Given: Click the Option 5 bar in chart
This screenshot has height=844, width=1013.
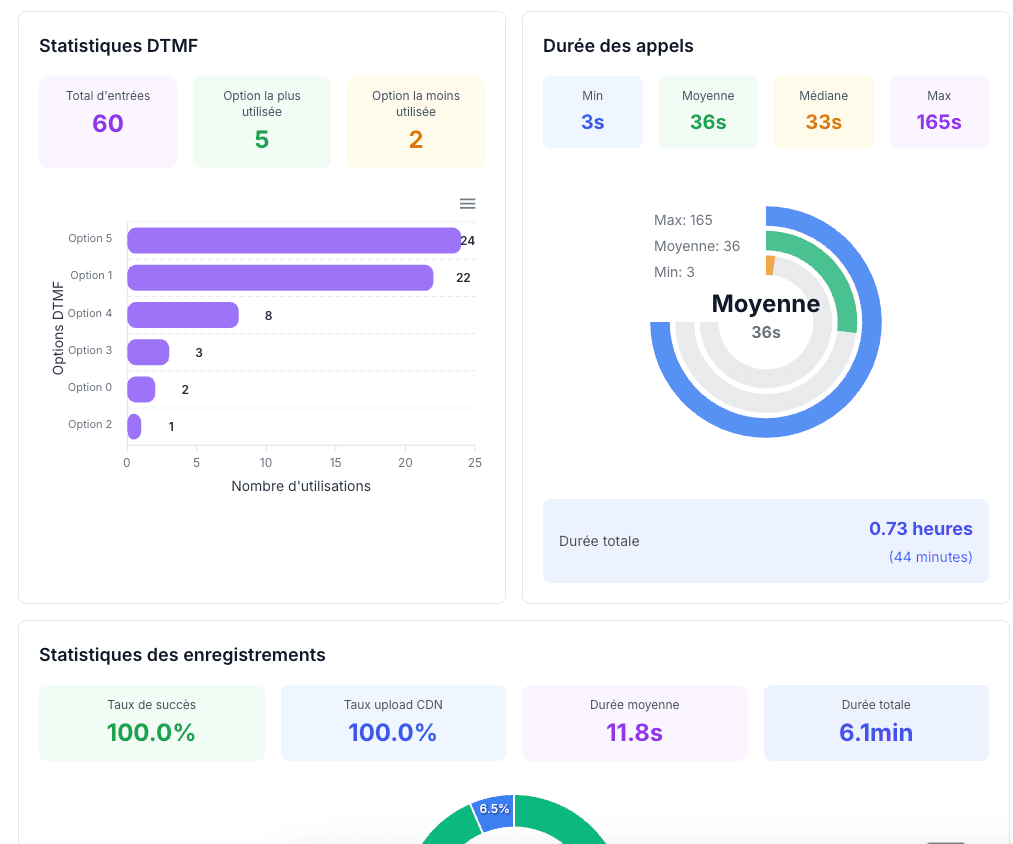Looking at the screenshot, I should click(293, 240).
